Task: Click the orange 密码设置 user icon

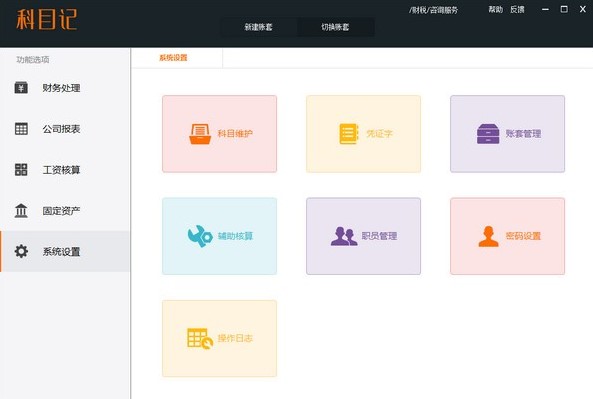Action: [x=488, y=236]
